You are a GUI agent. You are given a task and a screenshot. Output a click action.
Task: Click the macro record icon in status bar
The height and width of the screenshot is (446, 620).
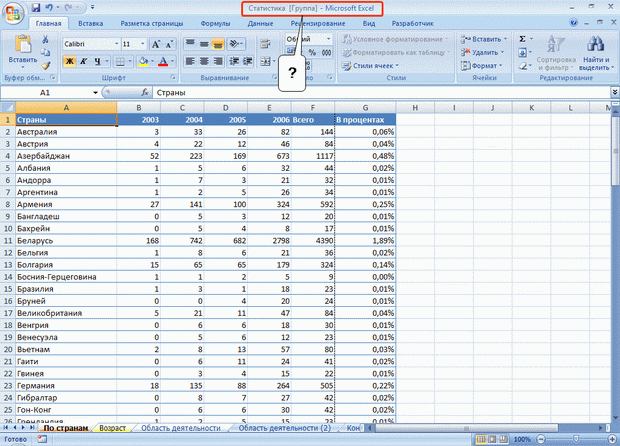[42, 439]
